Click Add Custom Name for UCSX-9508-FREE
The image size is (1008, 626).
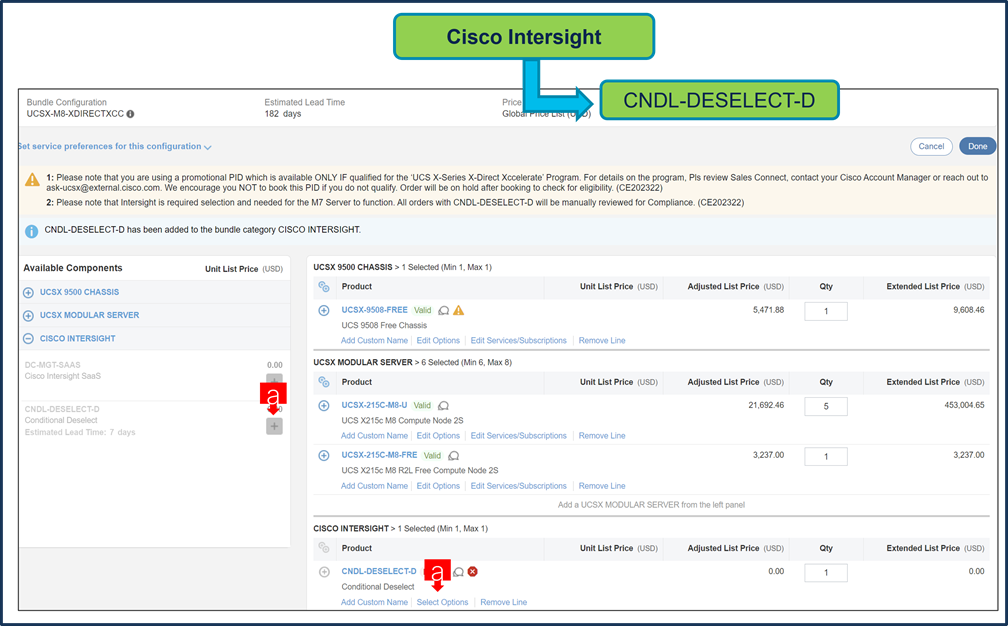click(374, 341)
